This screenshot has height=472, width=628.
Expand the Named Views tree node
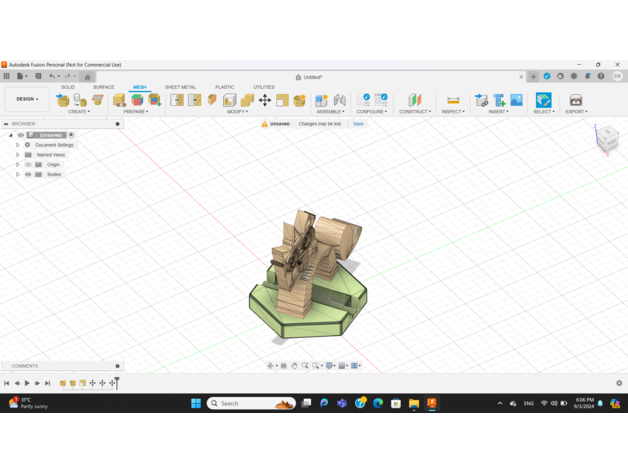pyautogui.click(x=17, y=155)
